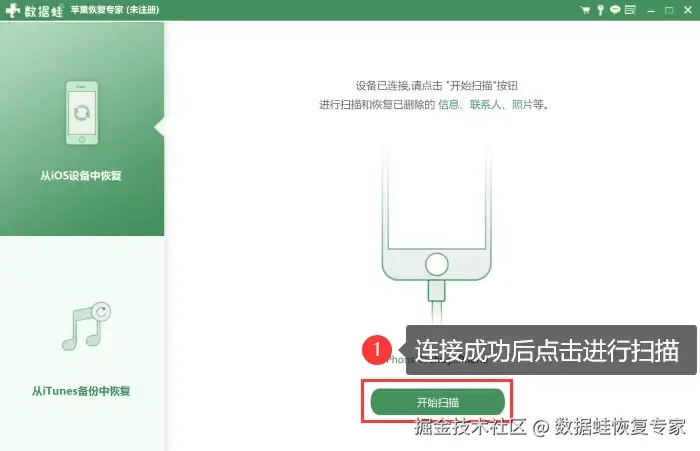Viewport: 700px width, 451px height.
Task: Open the chat bubble feedback icon
Action: pos(615,9)
